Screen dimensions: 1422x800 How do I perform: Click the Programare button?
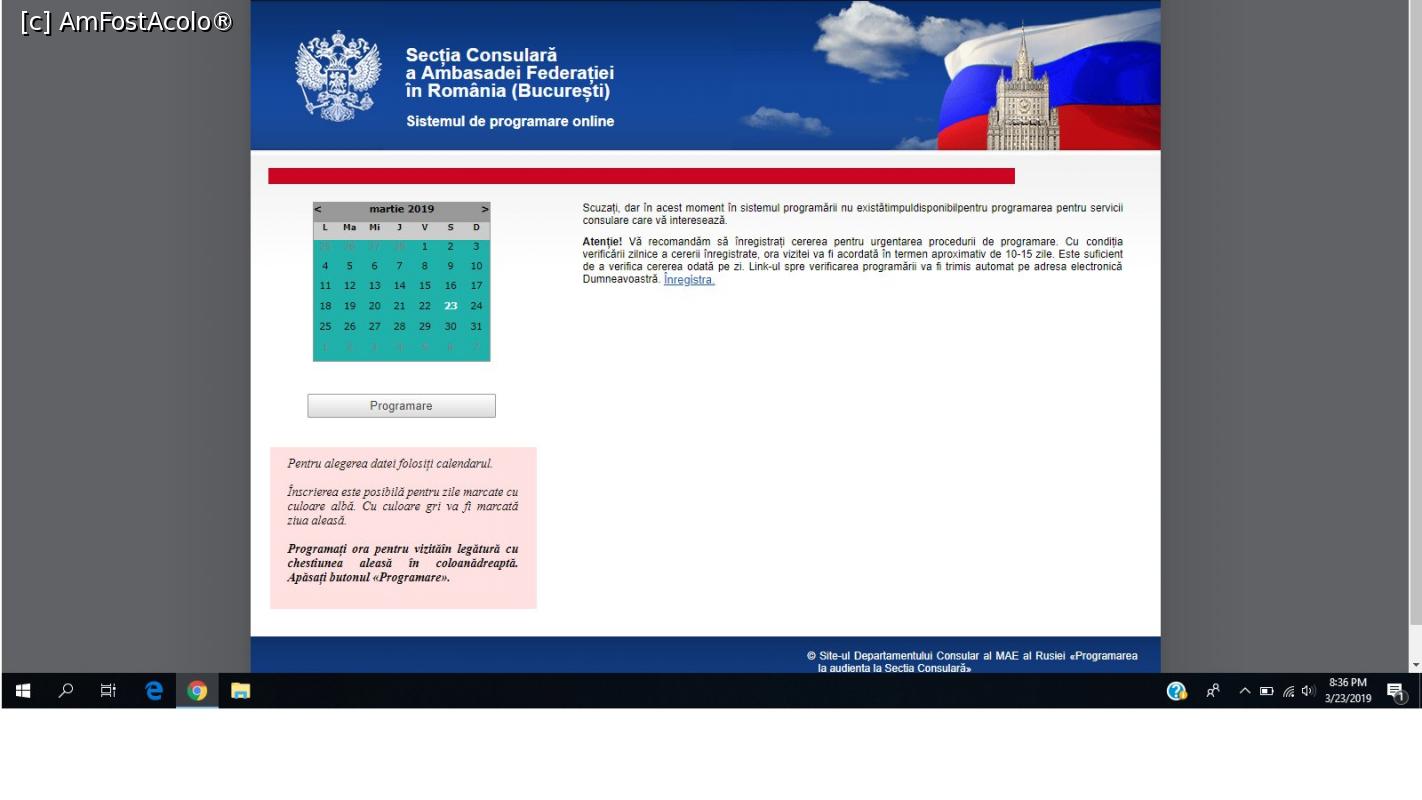tap(401, 406)
